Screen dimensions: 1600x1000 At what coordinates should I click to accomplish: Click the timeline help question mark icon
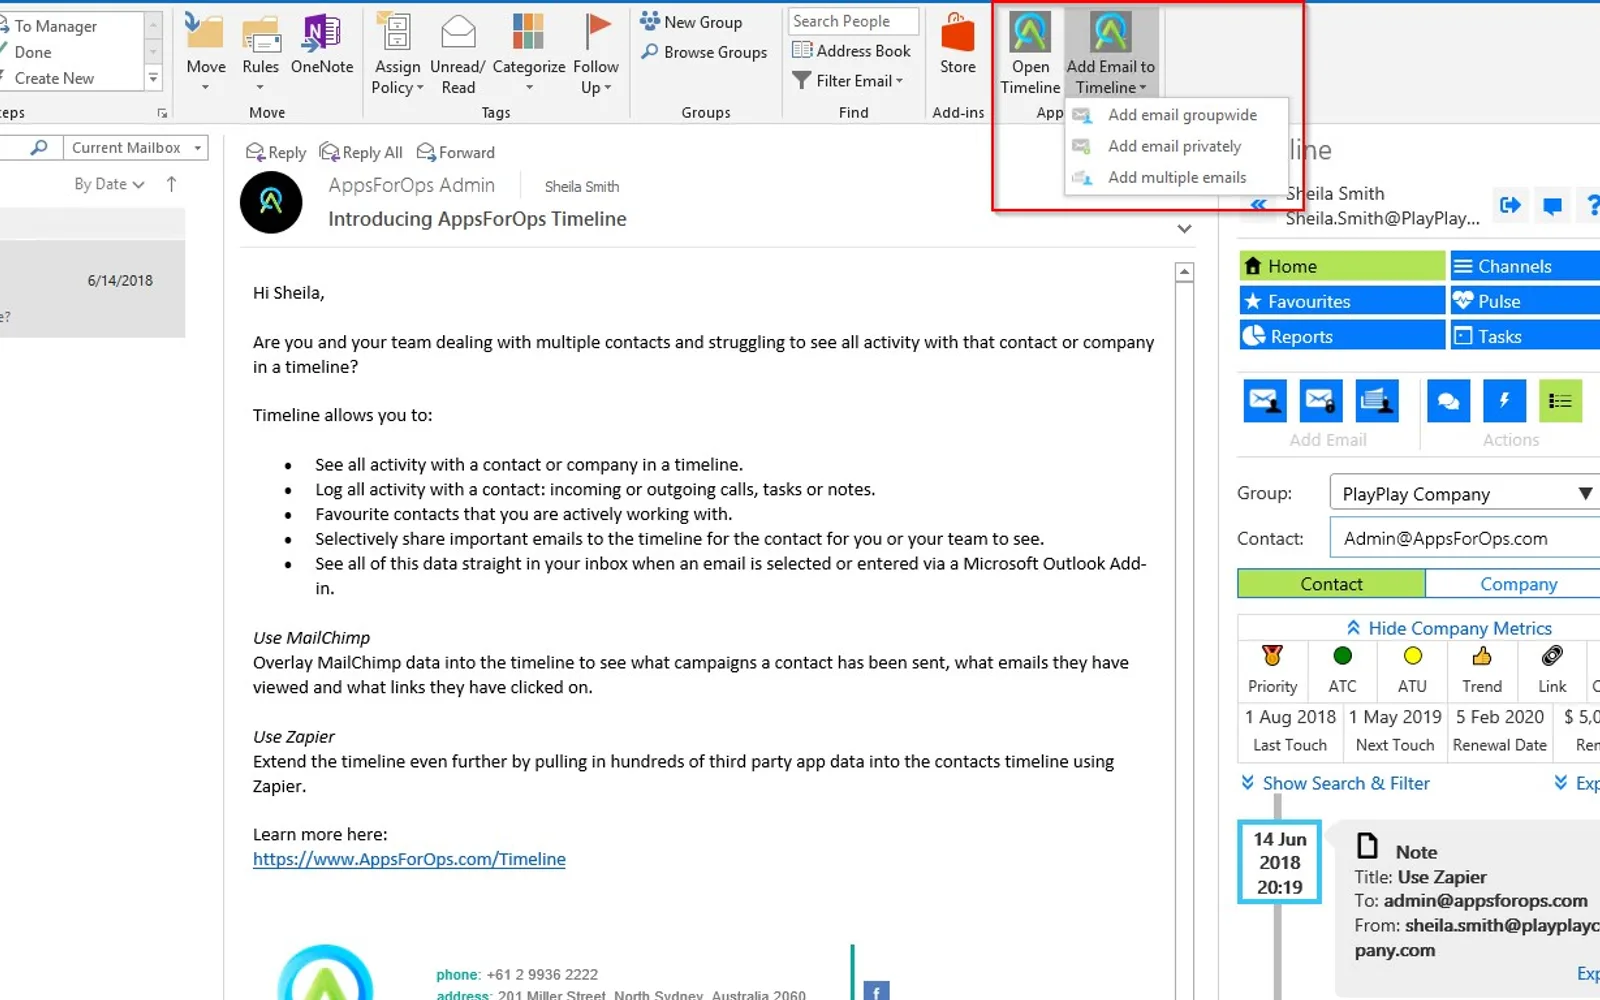point(1591,206)
